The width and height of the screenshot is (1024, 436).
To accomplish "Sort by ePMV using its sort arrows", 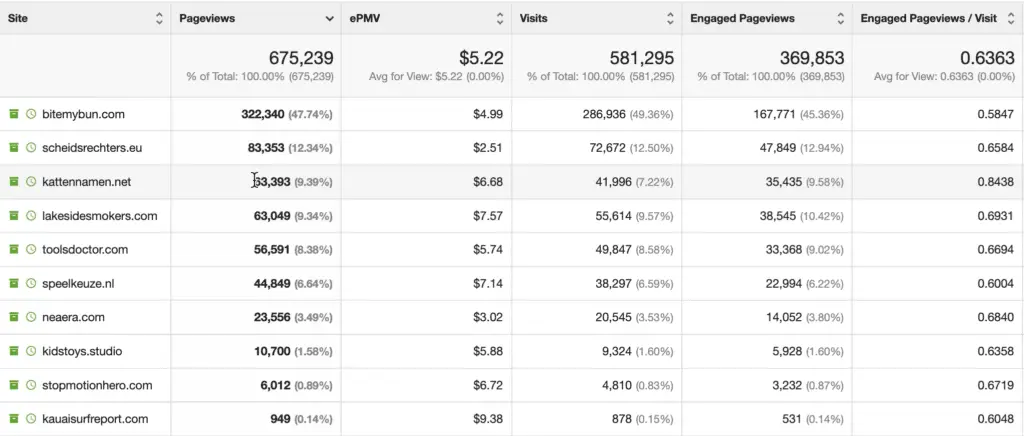I will coord(500,18).
